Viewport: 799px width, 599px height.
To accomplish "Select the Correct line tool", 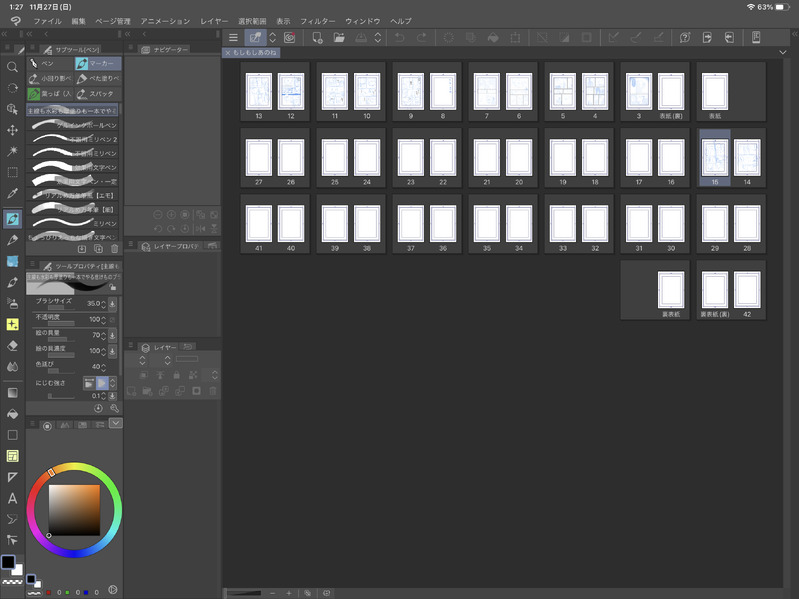I will (12, 540).
